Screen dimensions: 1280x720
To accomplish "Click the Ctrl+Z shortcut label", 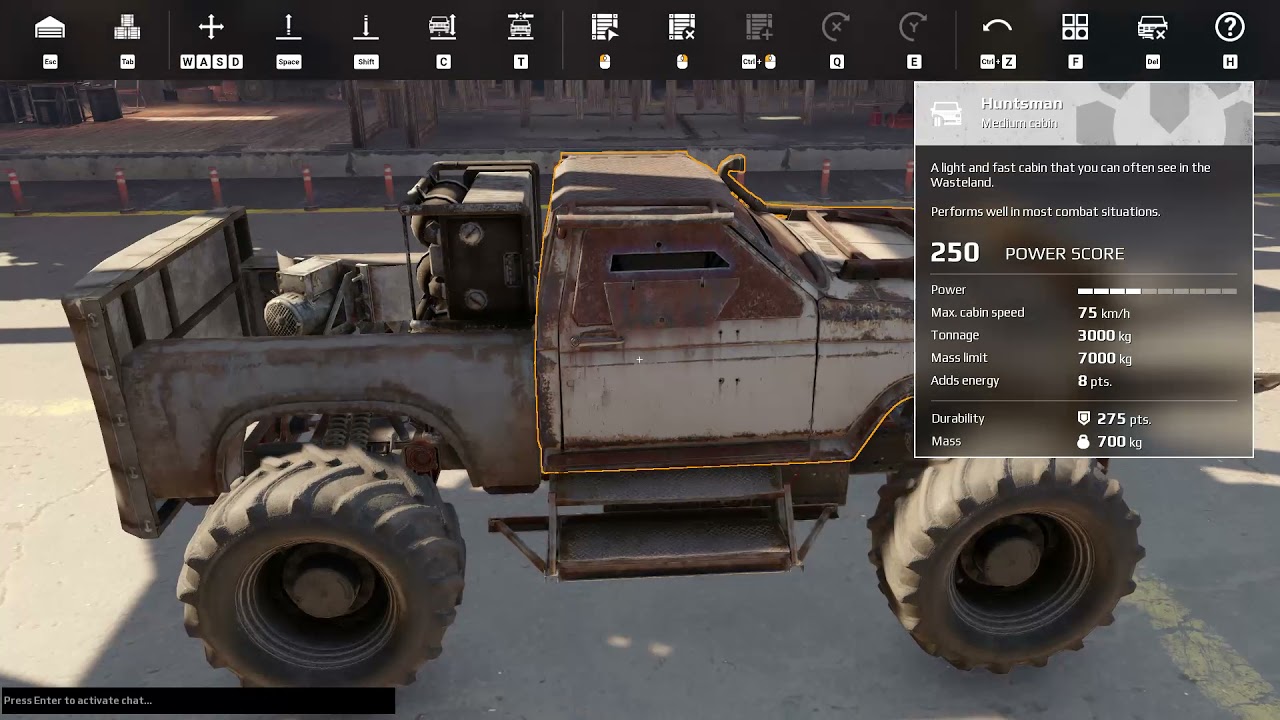I will click(998, 62).
